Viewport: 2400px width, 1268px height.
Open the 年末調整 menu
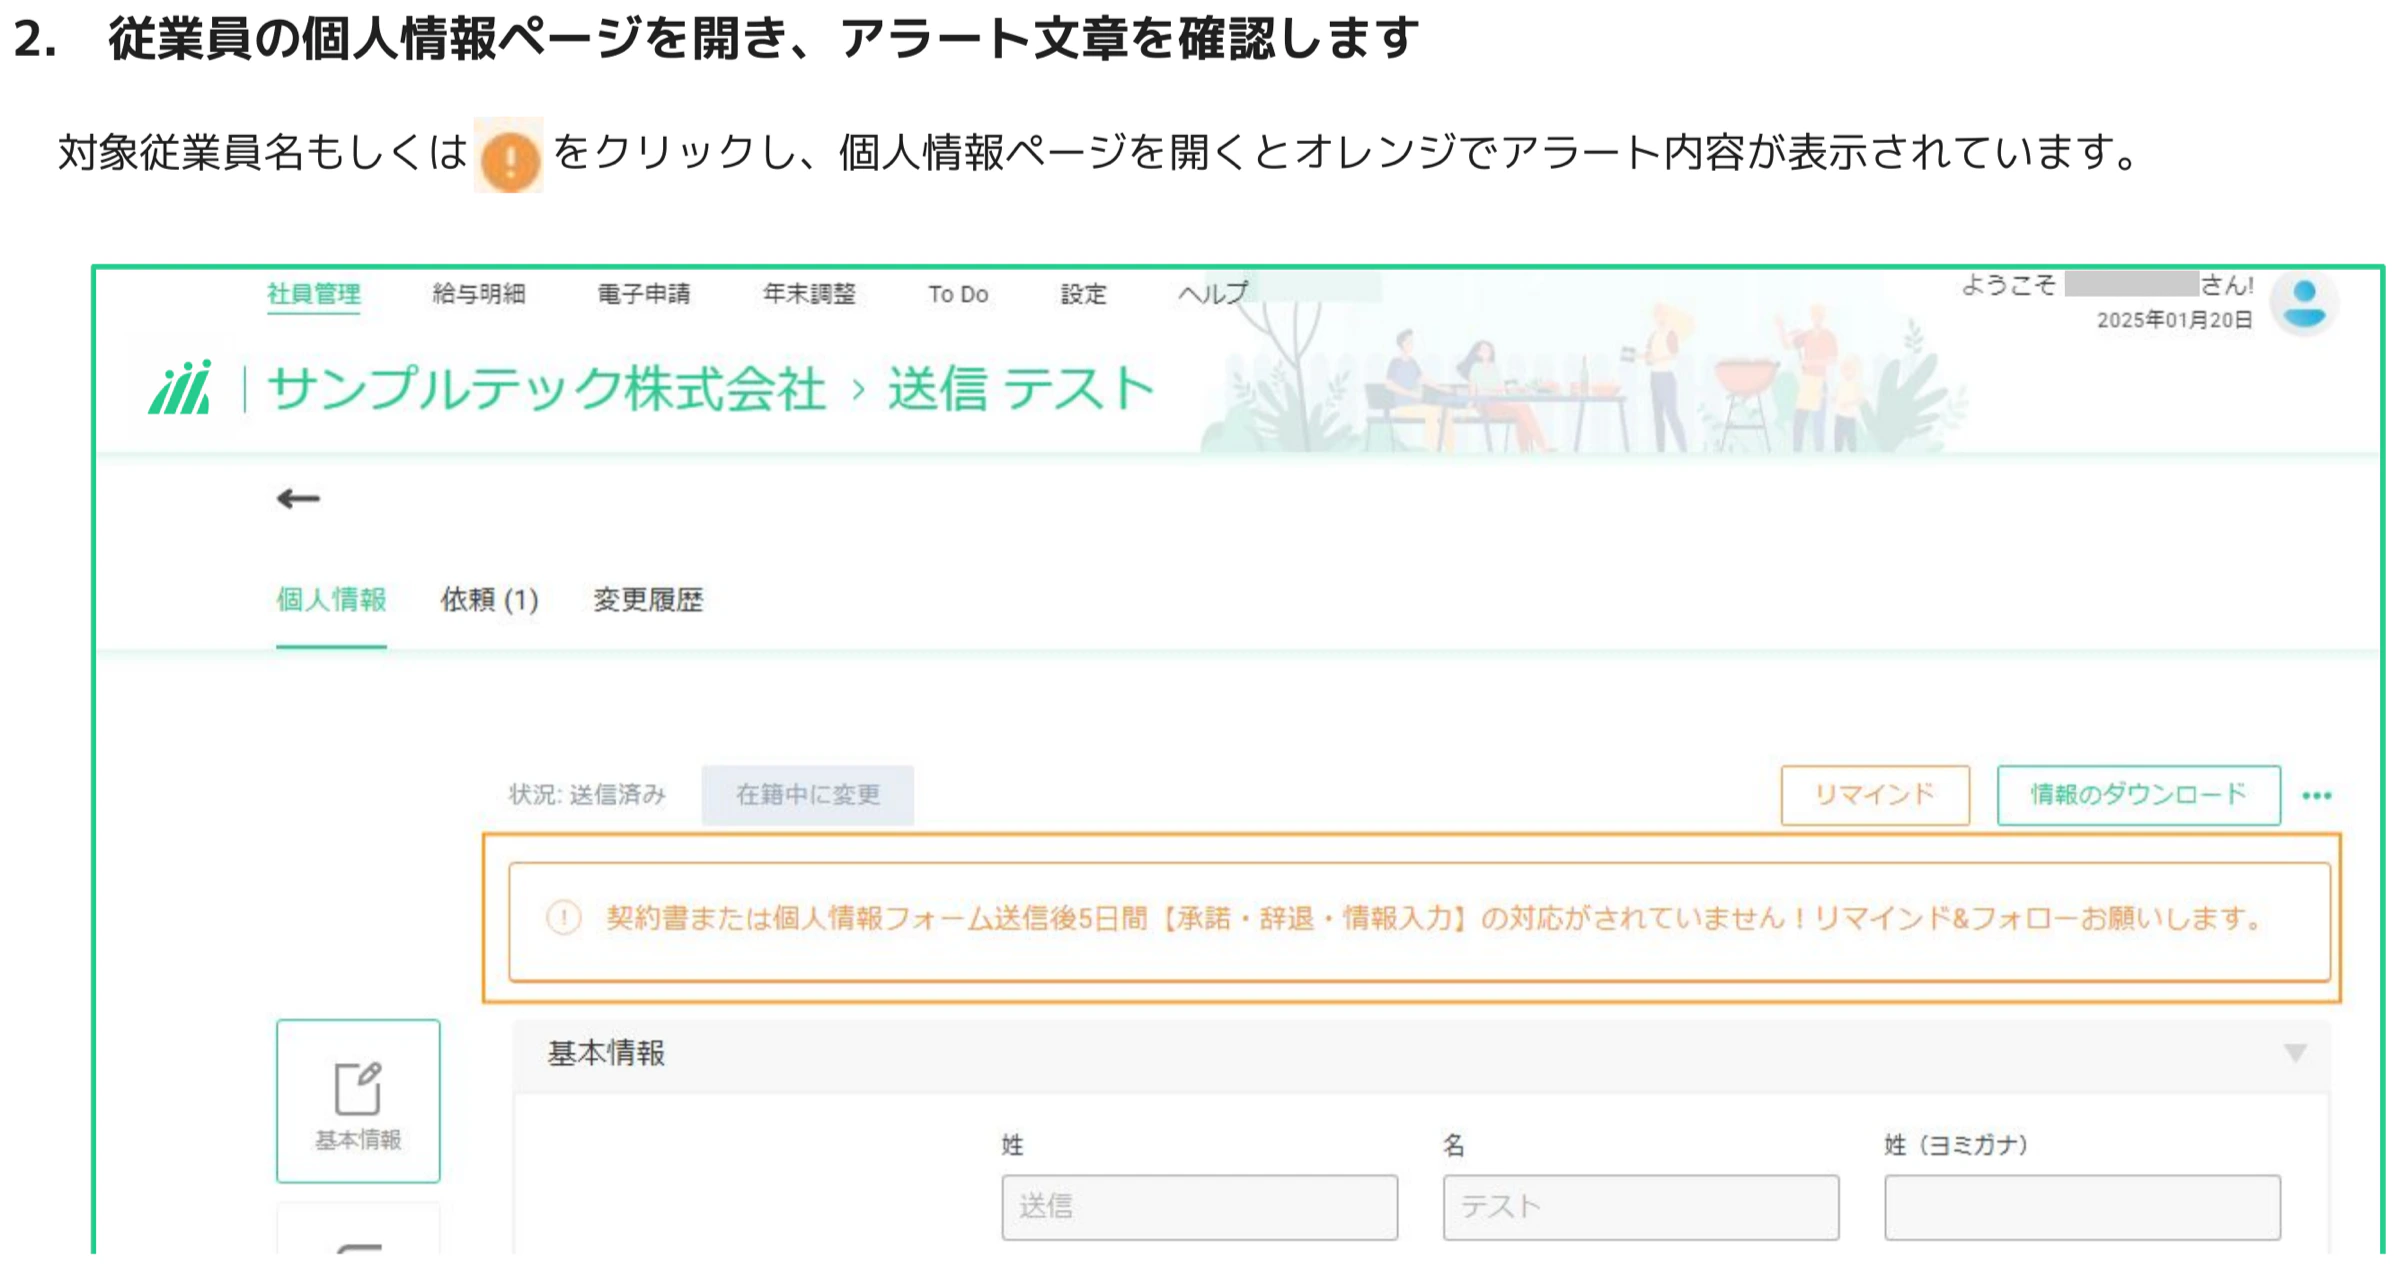click(x=809, y=294)
